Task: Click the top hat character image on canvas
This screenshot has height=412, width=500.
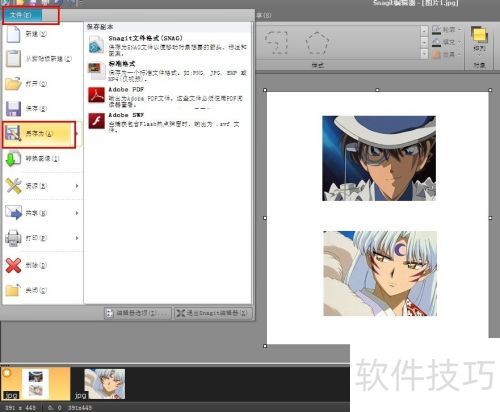Action: tap(379, 158)
